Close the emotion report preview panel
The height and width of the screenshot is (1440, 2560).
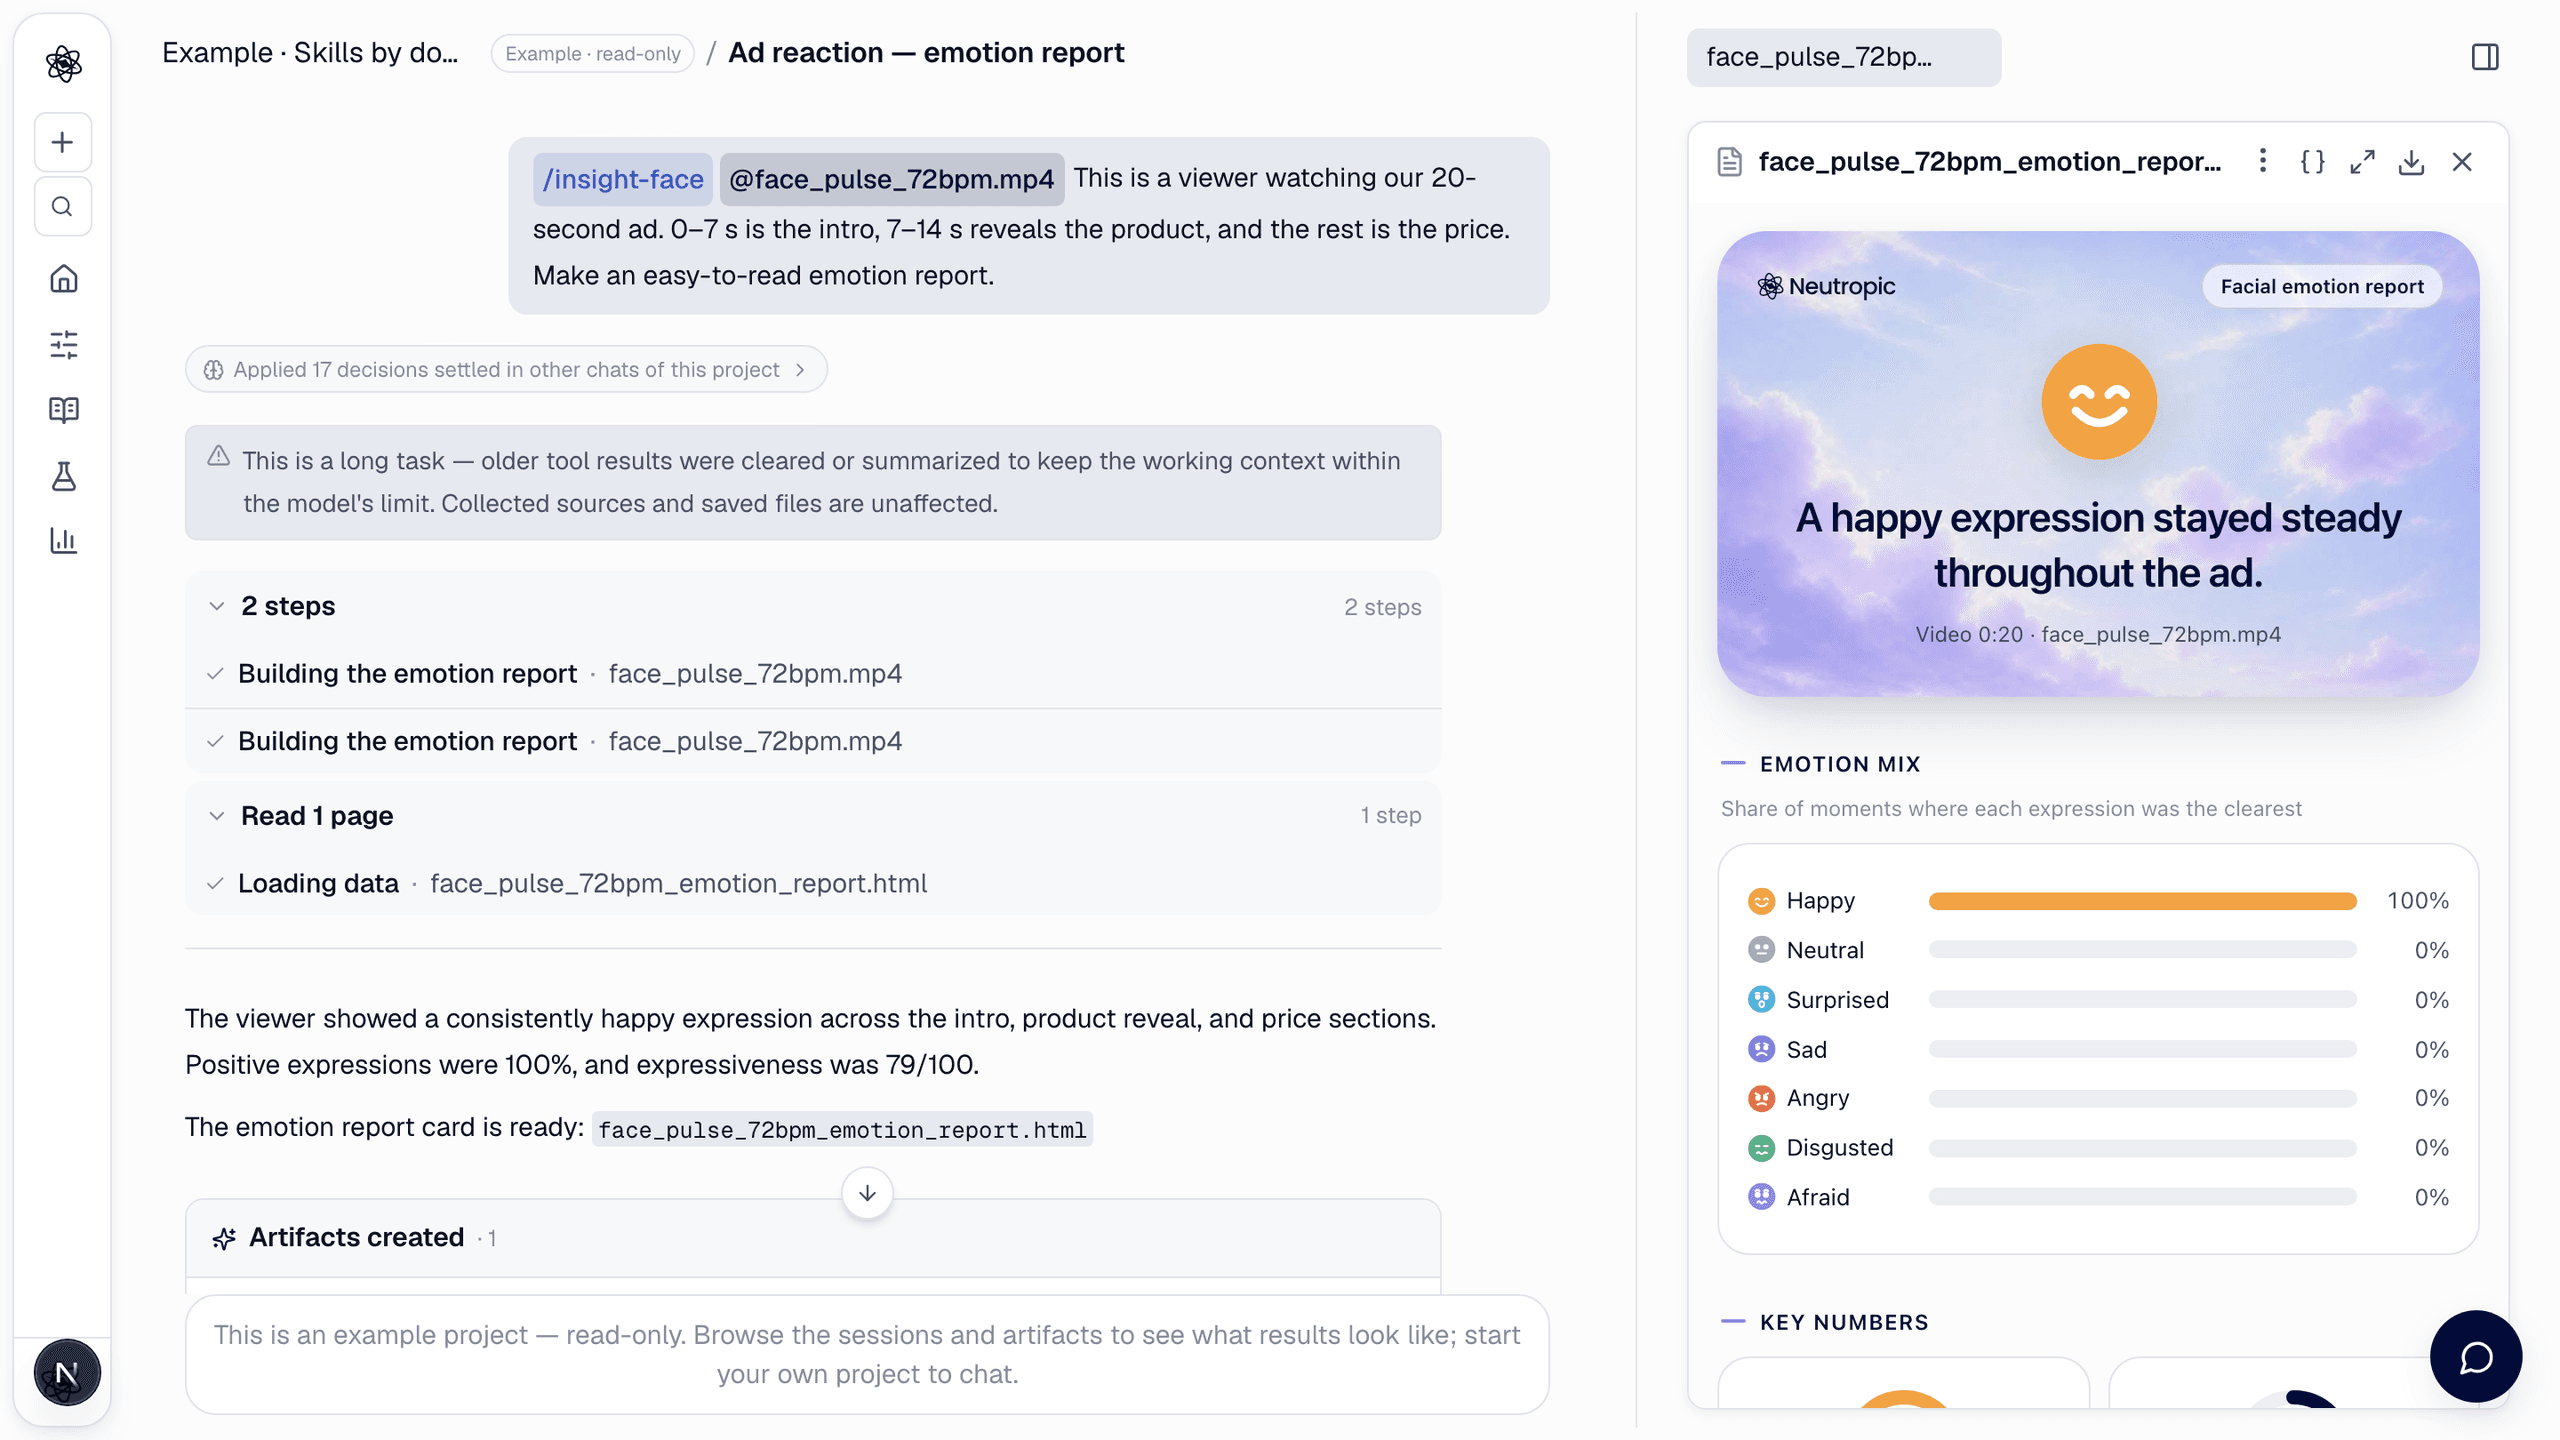pyautogui.click(x=2462, y=161)
